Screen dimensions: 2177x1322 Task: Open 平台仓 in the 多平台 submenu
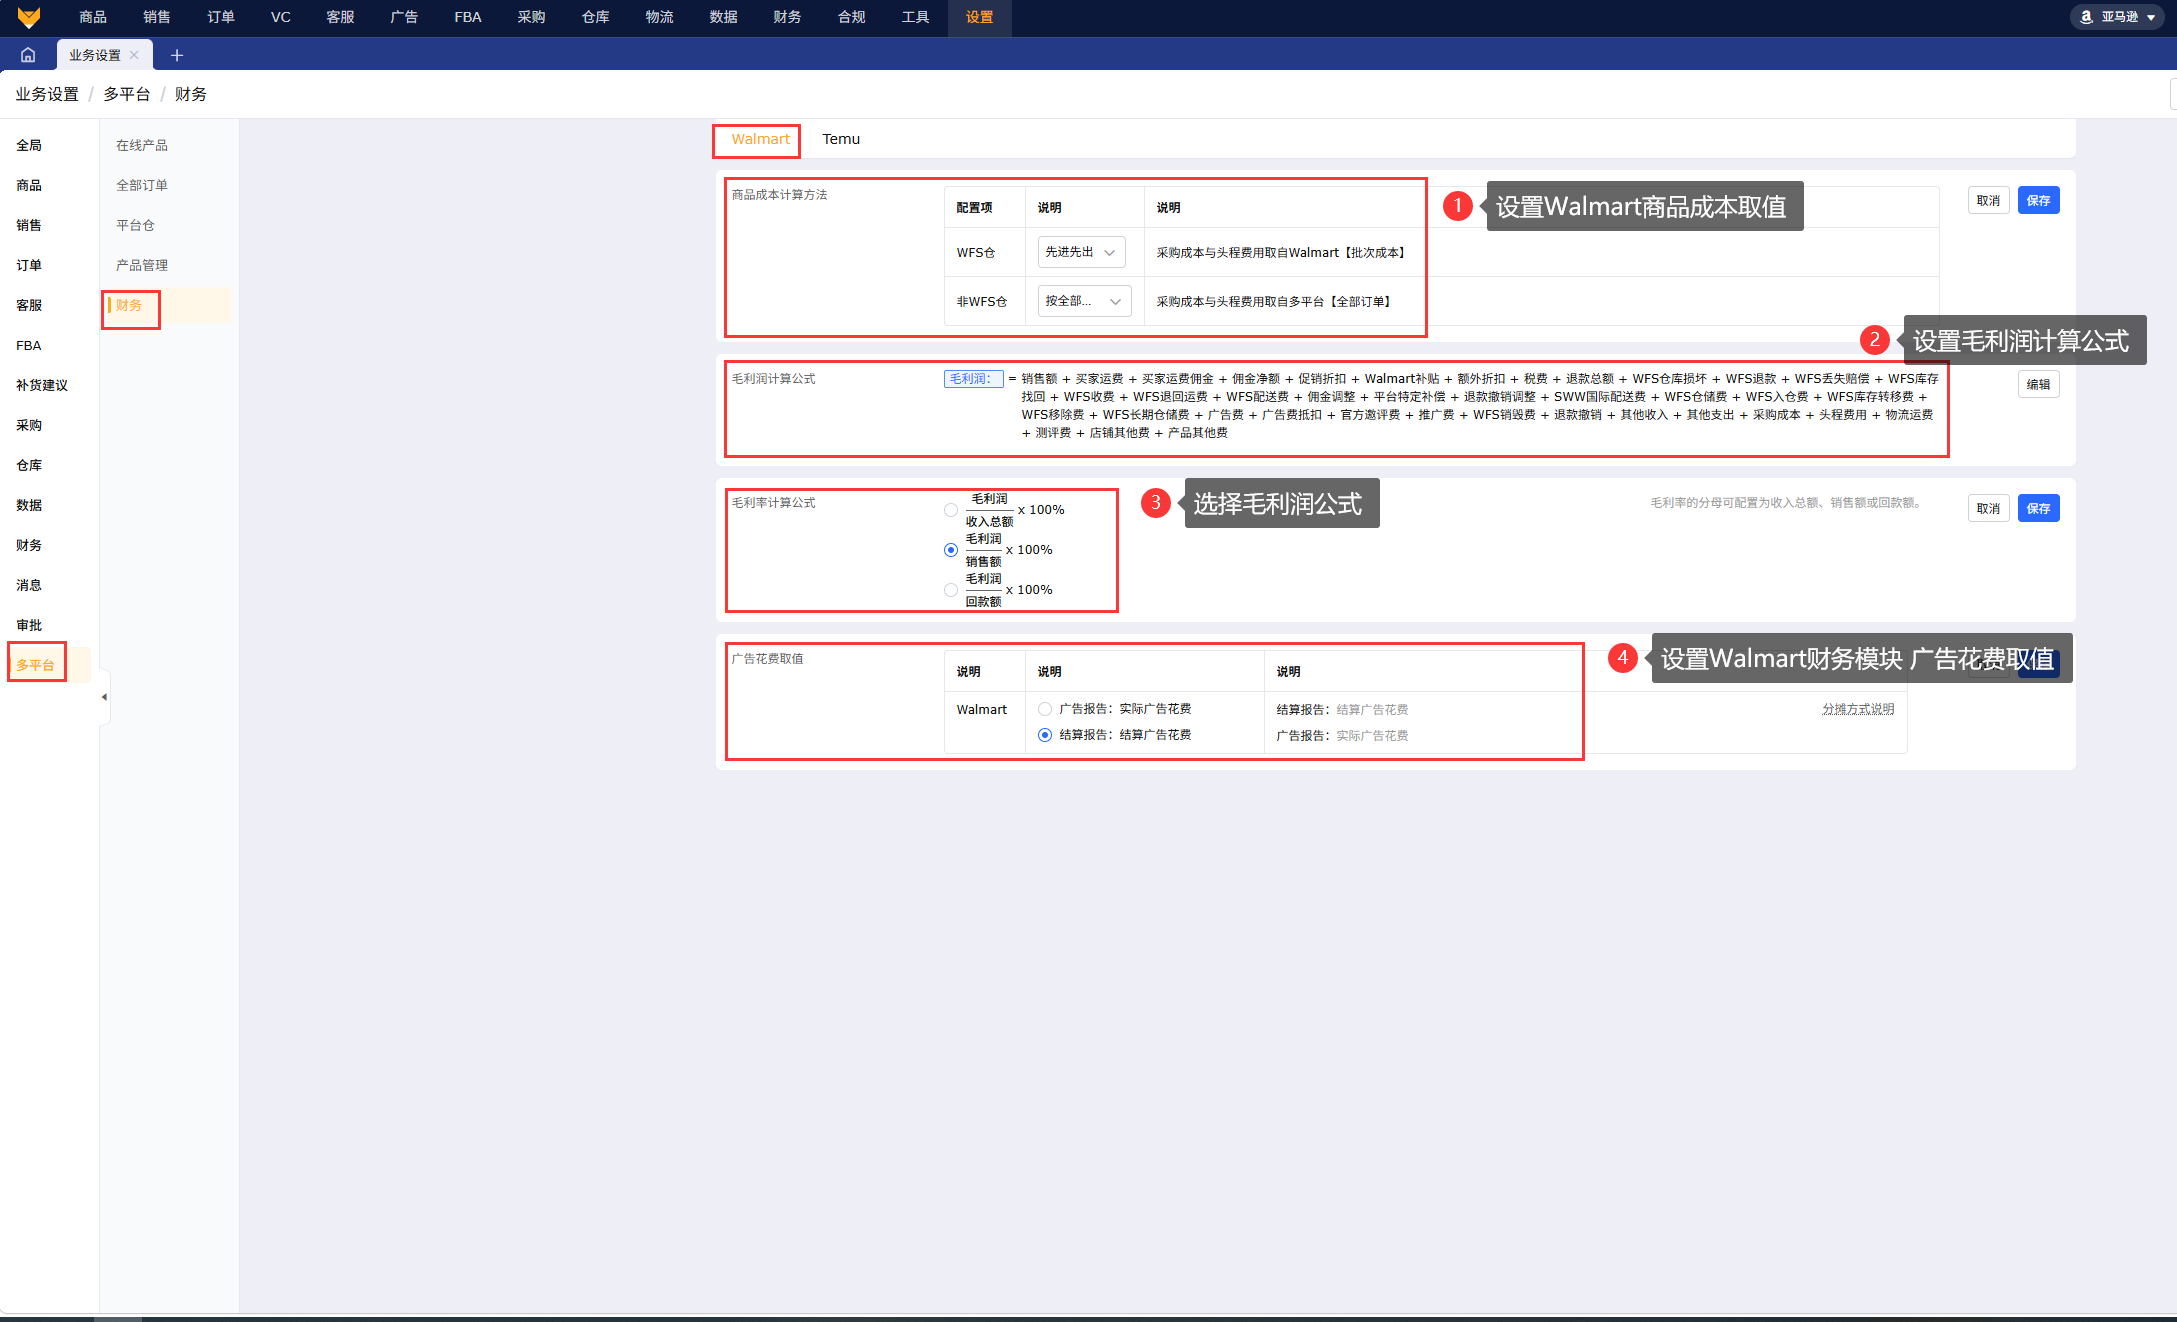click(135, 225)
